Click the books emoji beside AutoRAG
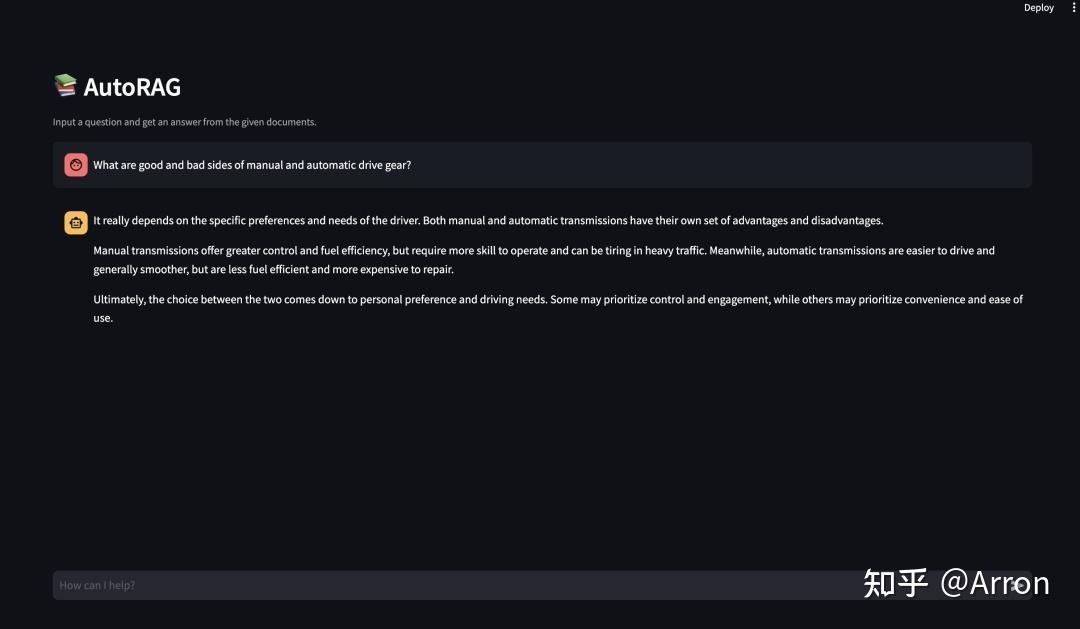 65,86
